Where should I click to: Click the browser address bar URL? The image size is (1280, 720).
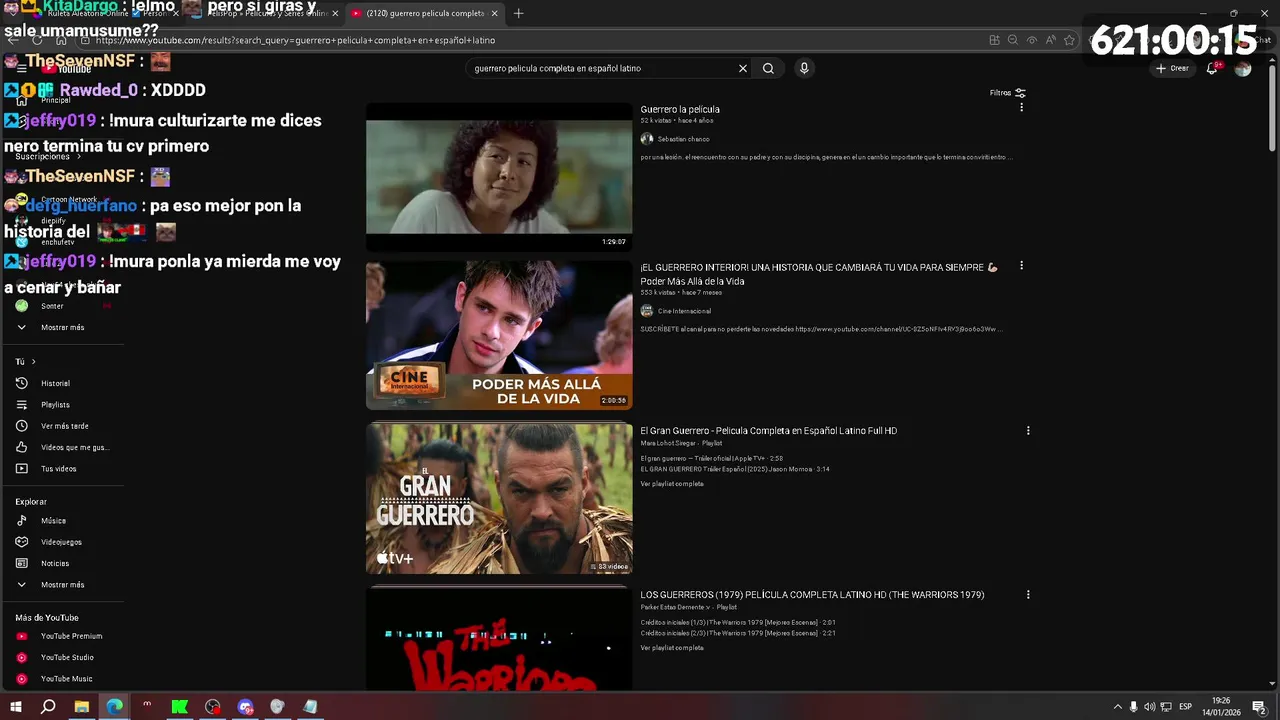296,40
